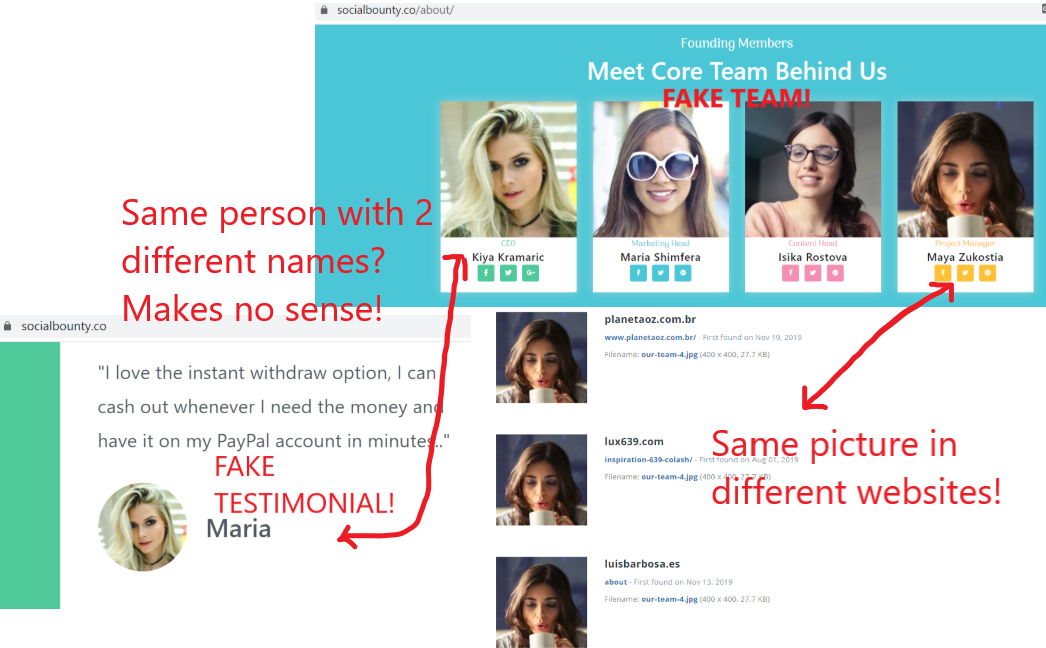Screen dimensions: 1046x648
Task: Open our-team-4.jpg filename under luisbarbosa.es
Action: coord(669,599)
